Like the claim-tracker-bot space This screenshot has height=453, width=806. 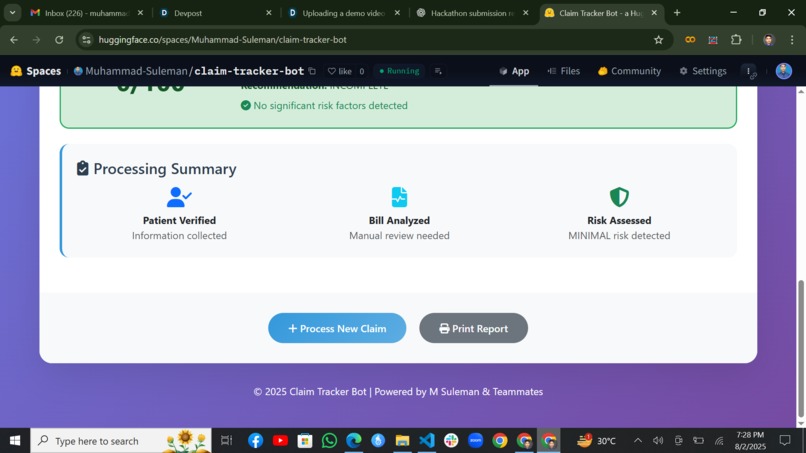tap(339, 71)
